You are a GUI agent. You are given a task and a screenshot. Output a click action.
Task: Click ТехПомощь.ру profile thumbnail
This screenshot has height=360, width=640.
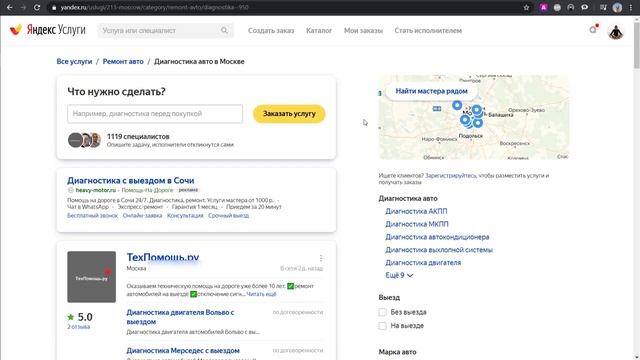[91, 277]
